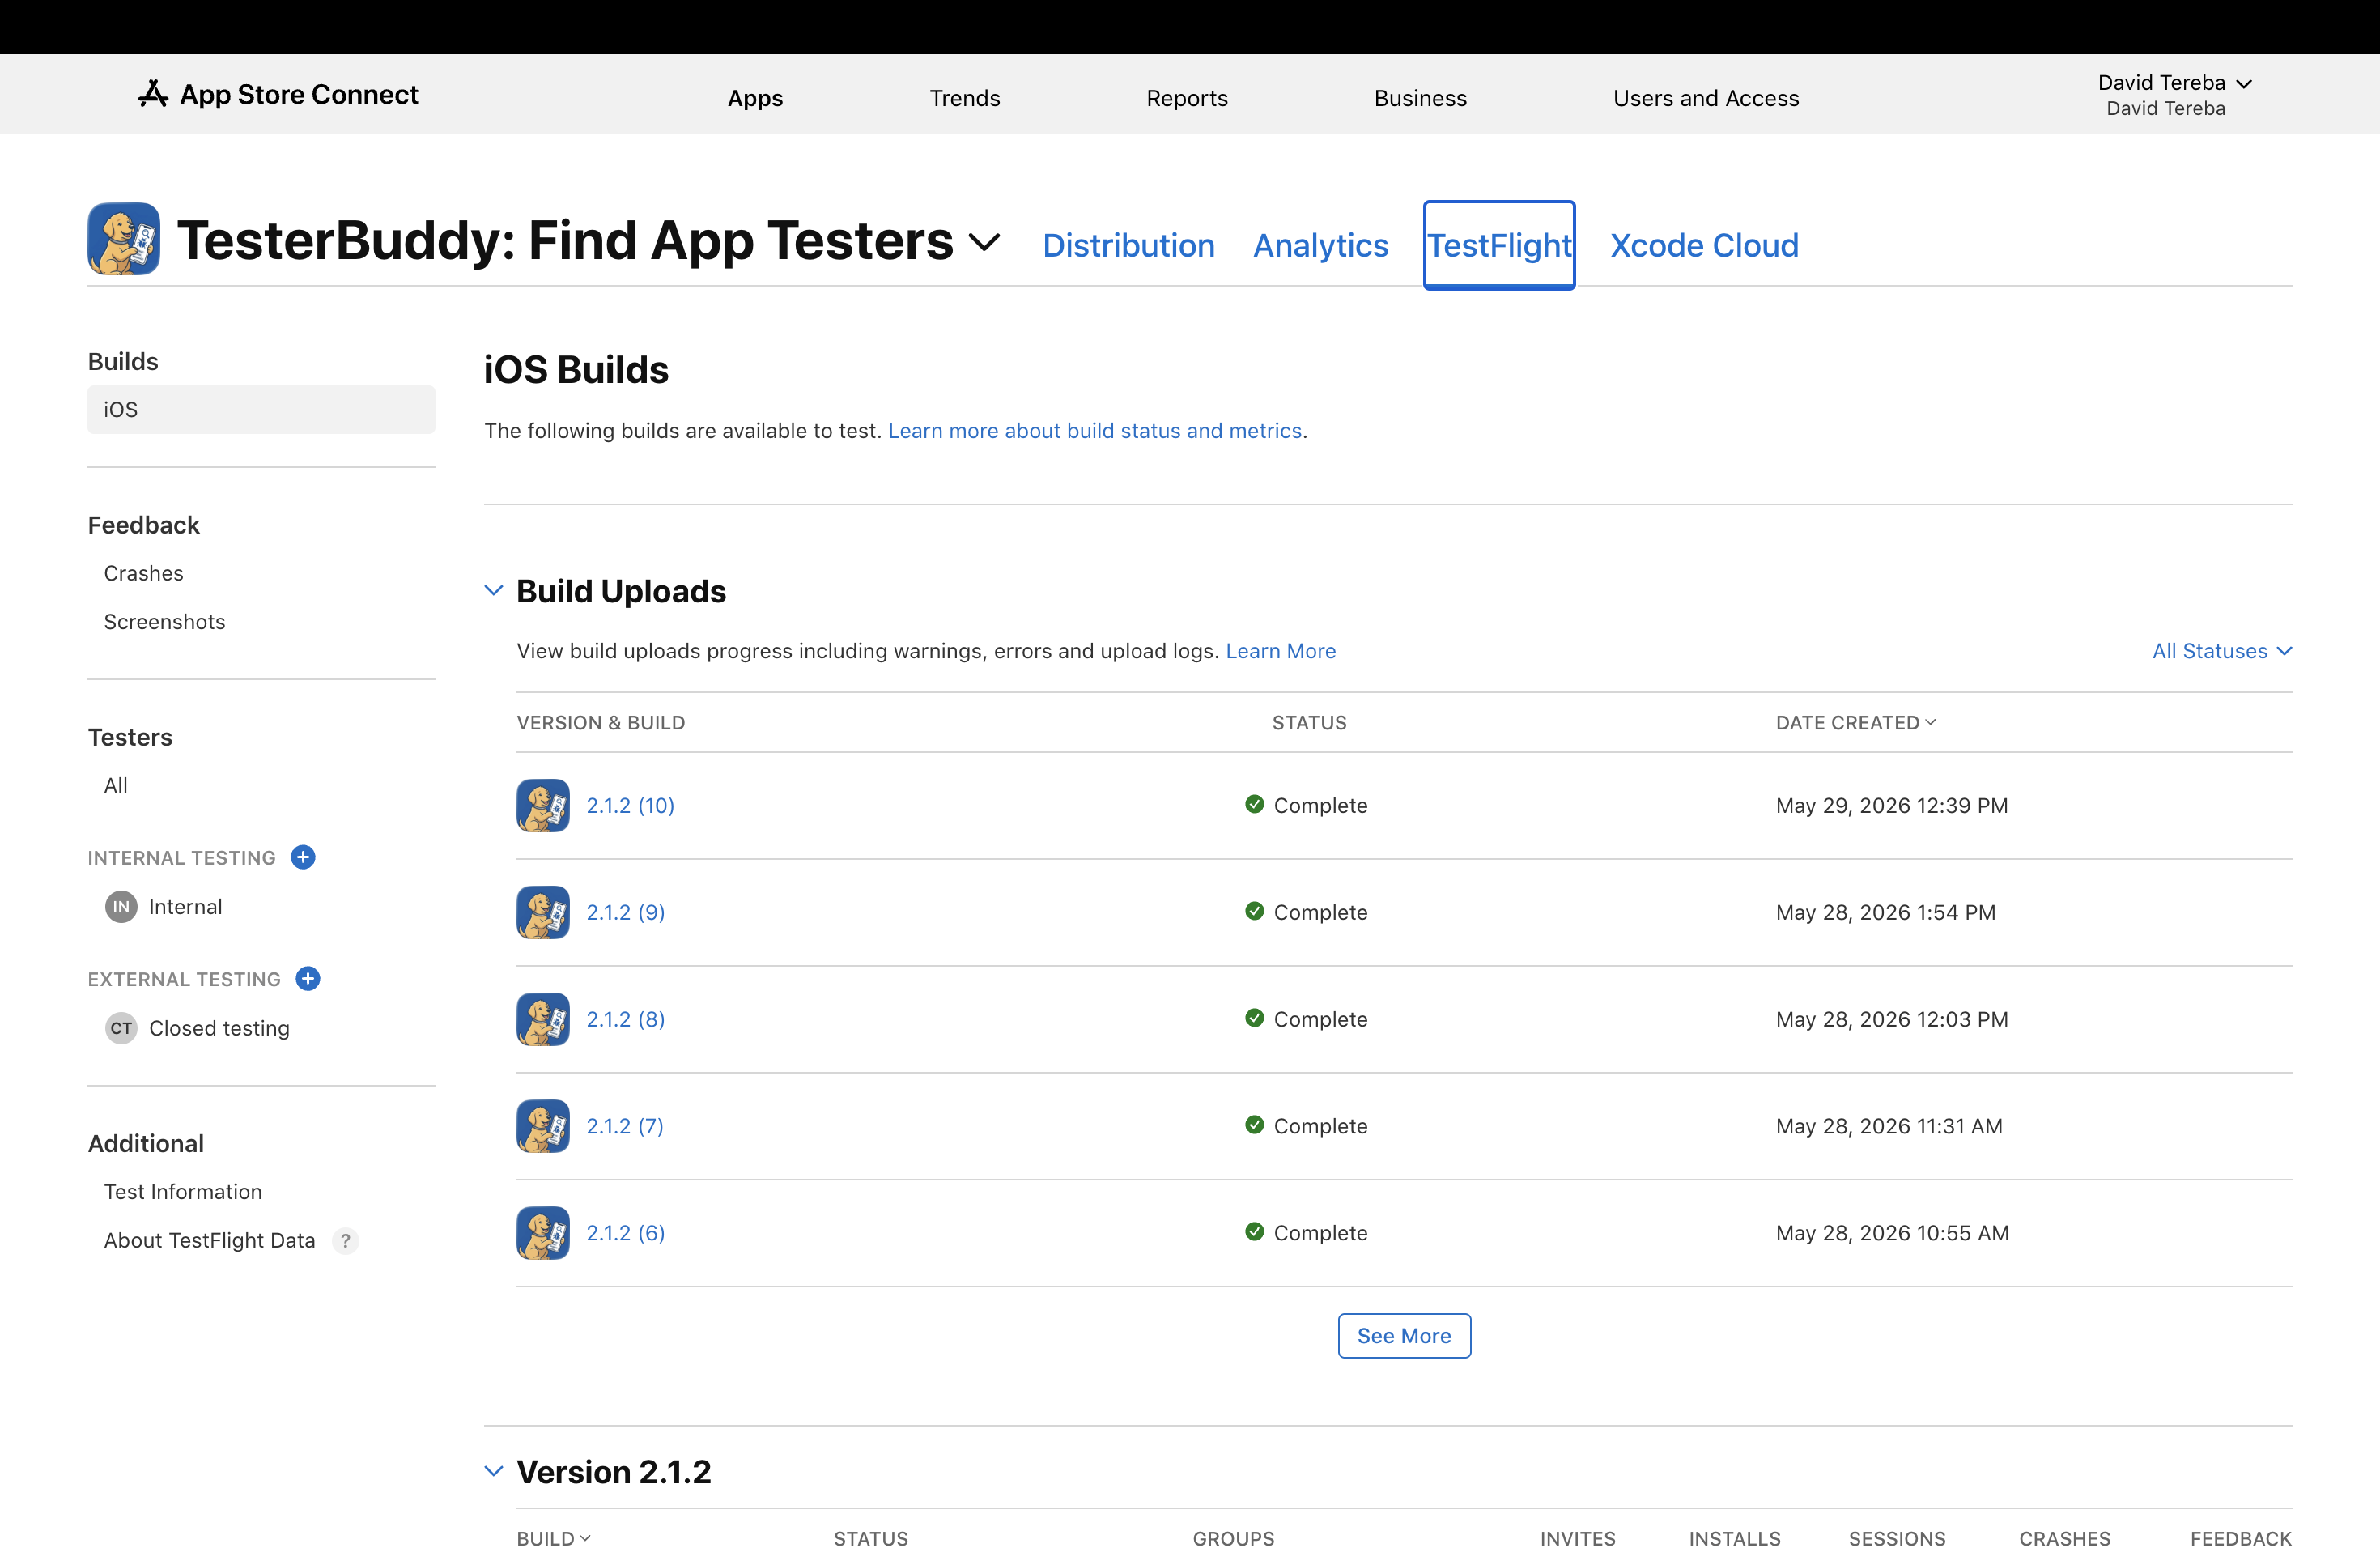The width and height of the screenshot is (2380, 1548).
Task: Open build 2.1.2 (7)
Action: 625,1126
